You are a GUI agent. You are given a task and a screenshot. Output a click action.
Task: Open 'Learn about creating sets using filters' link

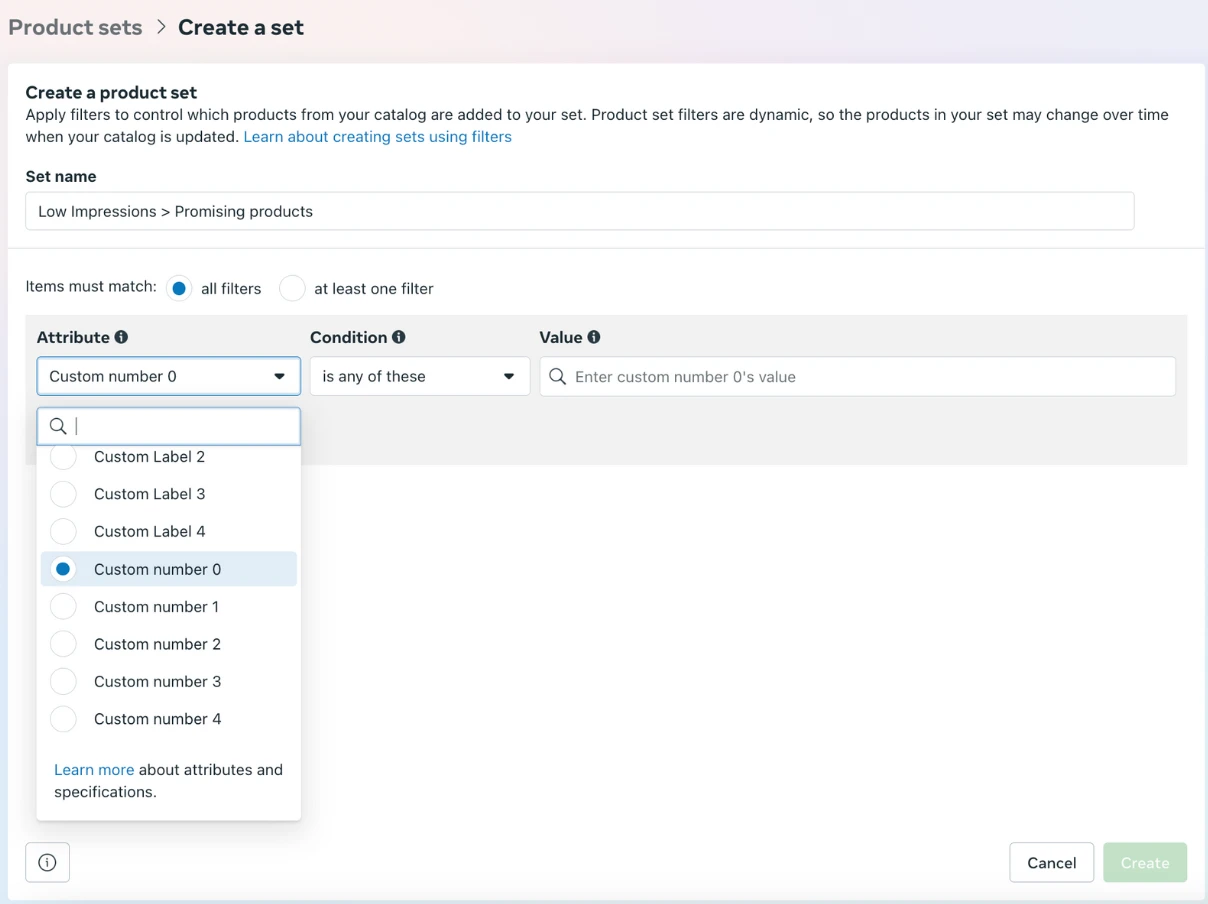(377, 136)
